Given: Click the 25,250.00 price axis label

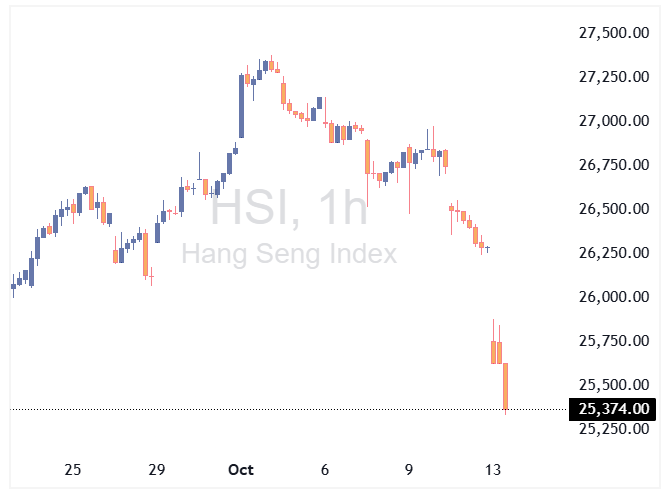Looking at the screenshot, I should click(x=615, y=429).
